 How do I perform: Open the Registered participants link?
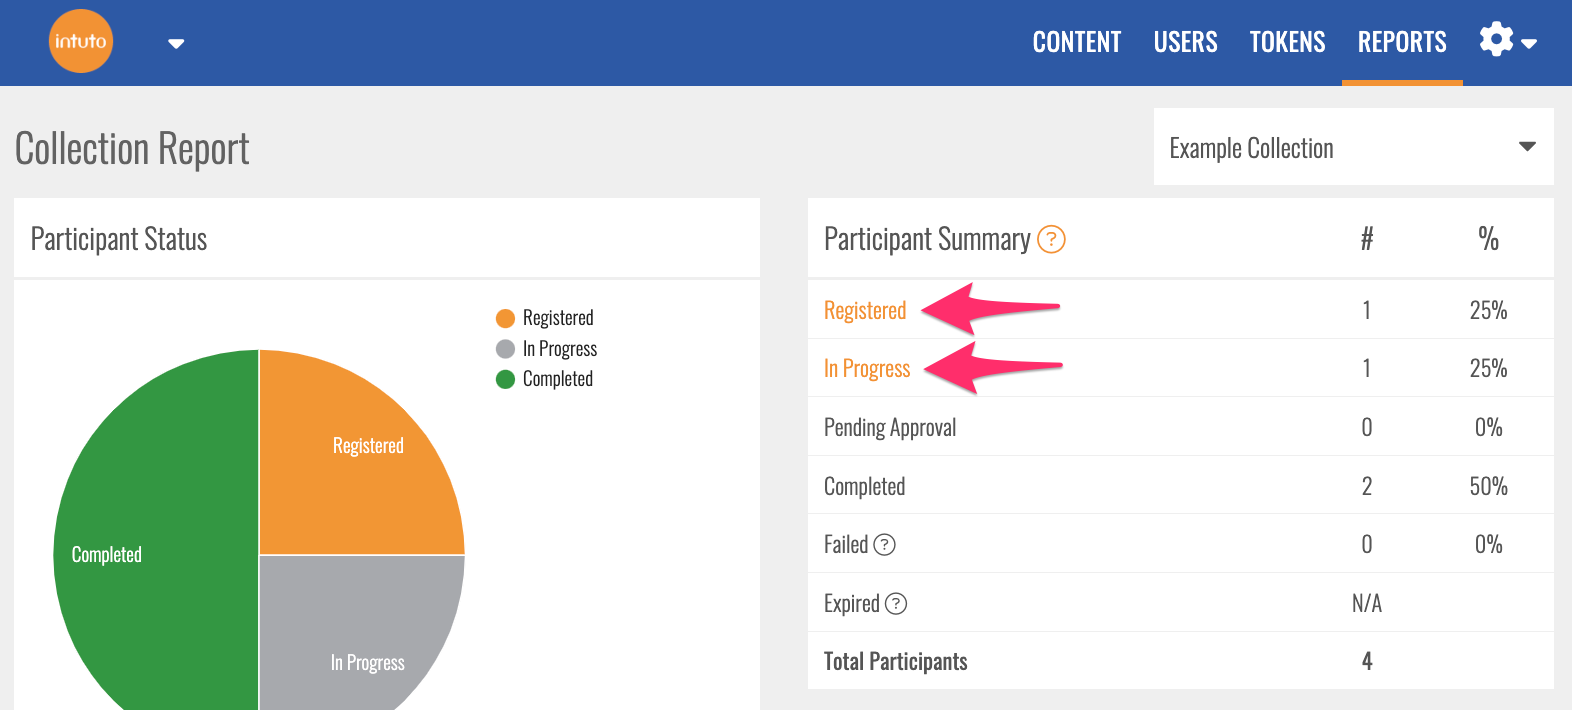coord(865,310)
